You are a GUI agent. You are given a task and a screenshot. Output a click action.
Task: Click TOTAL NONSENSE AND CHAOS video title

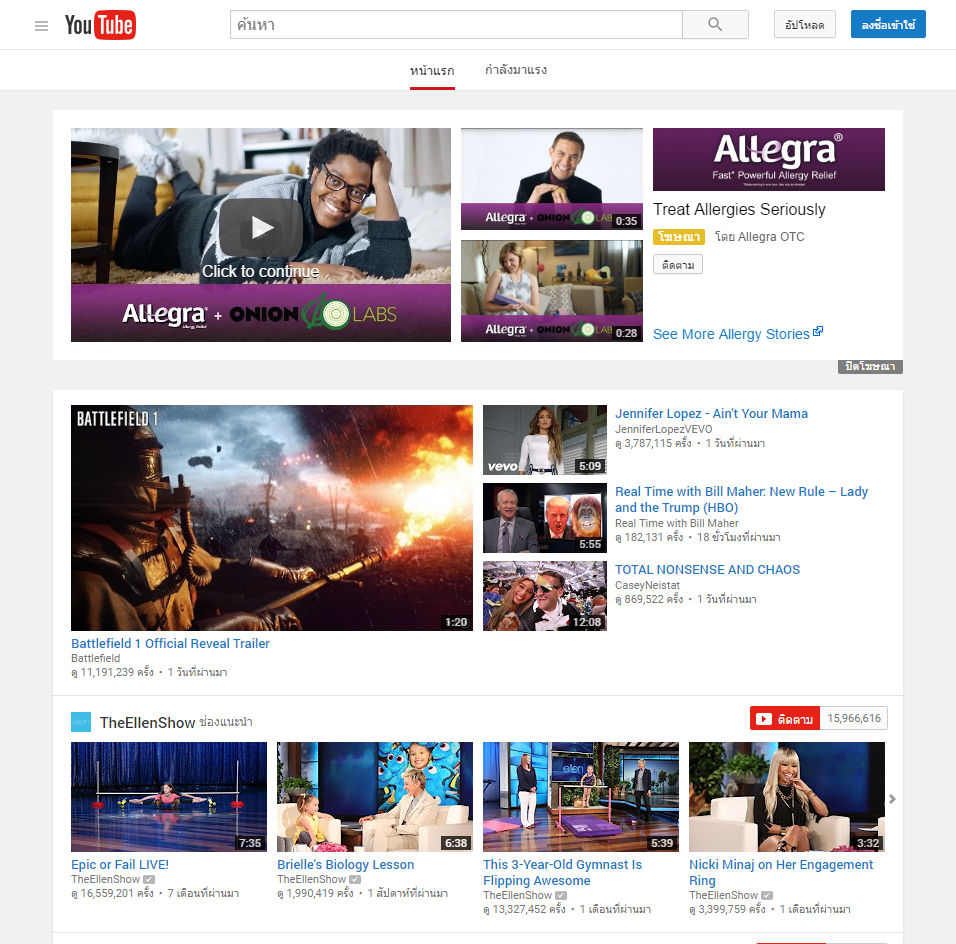click(707, 570)
